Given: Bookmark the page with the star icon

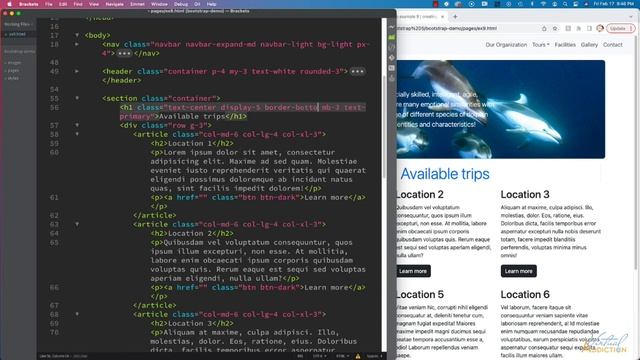Looking at the screenshot, I should tap(555, 29).
